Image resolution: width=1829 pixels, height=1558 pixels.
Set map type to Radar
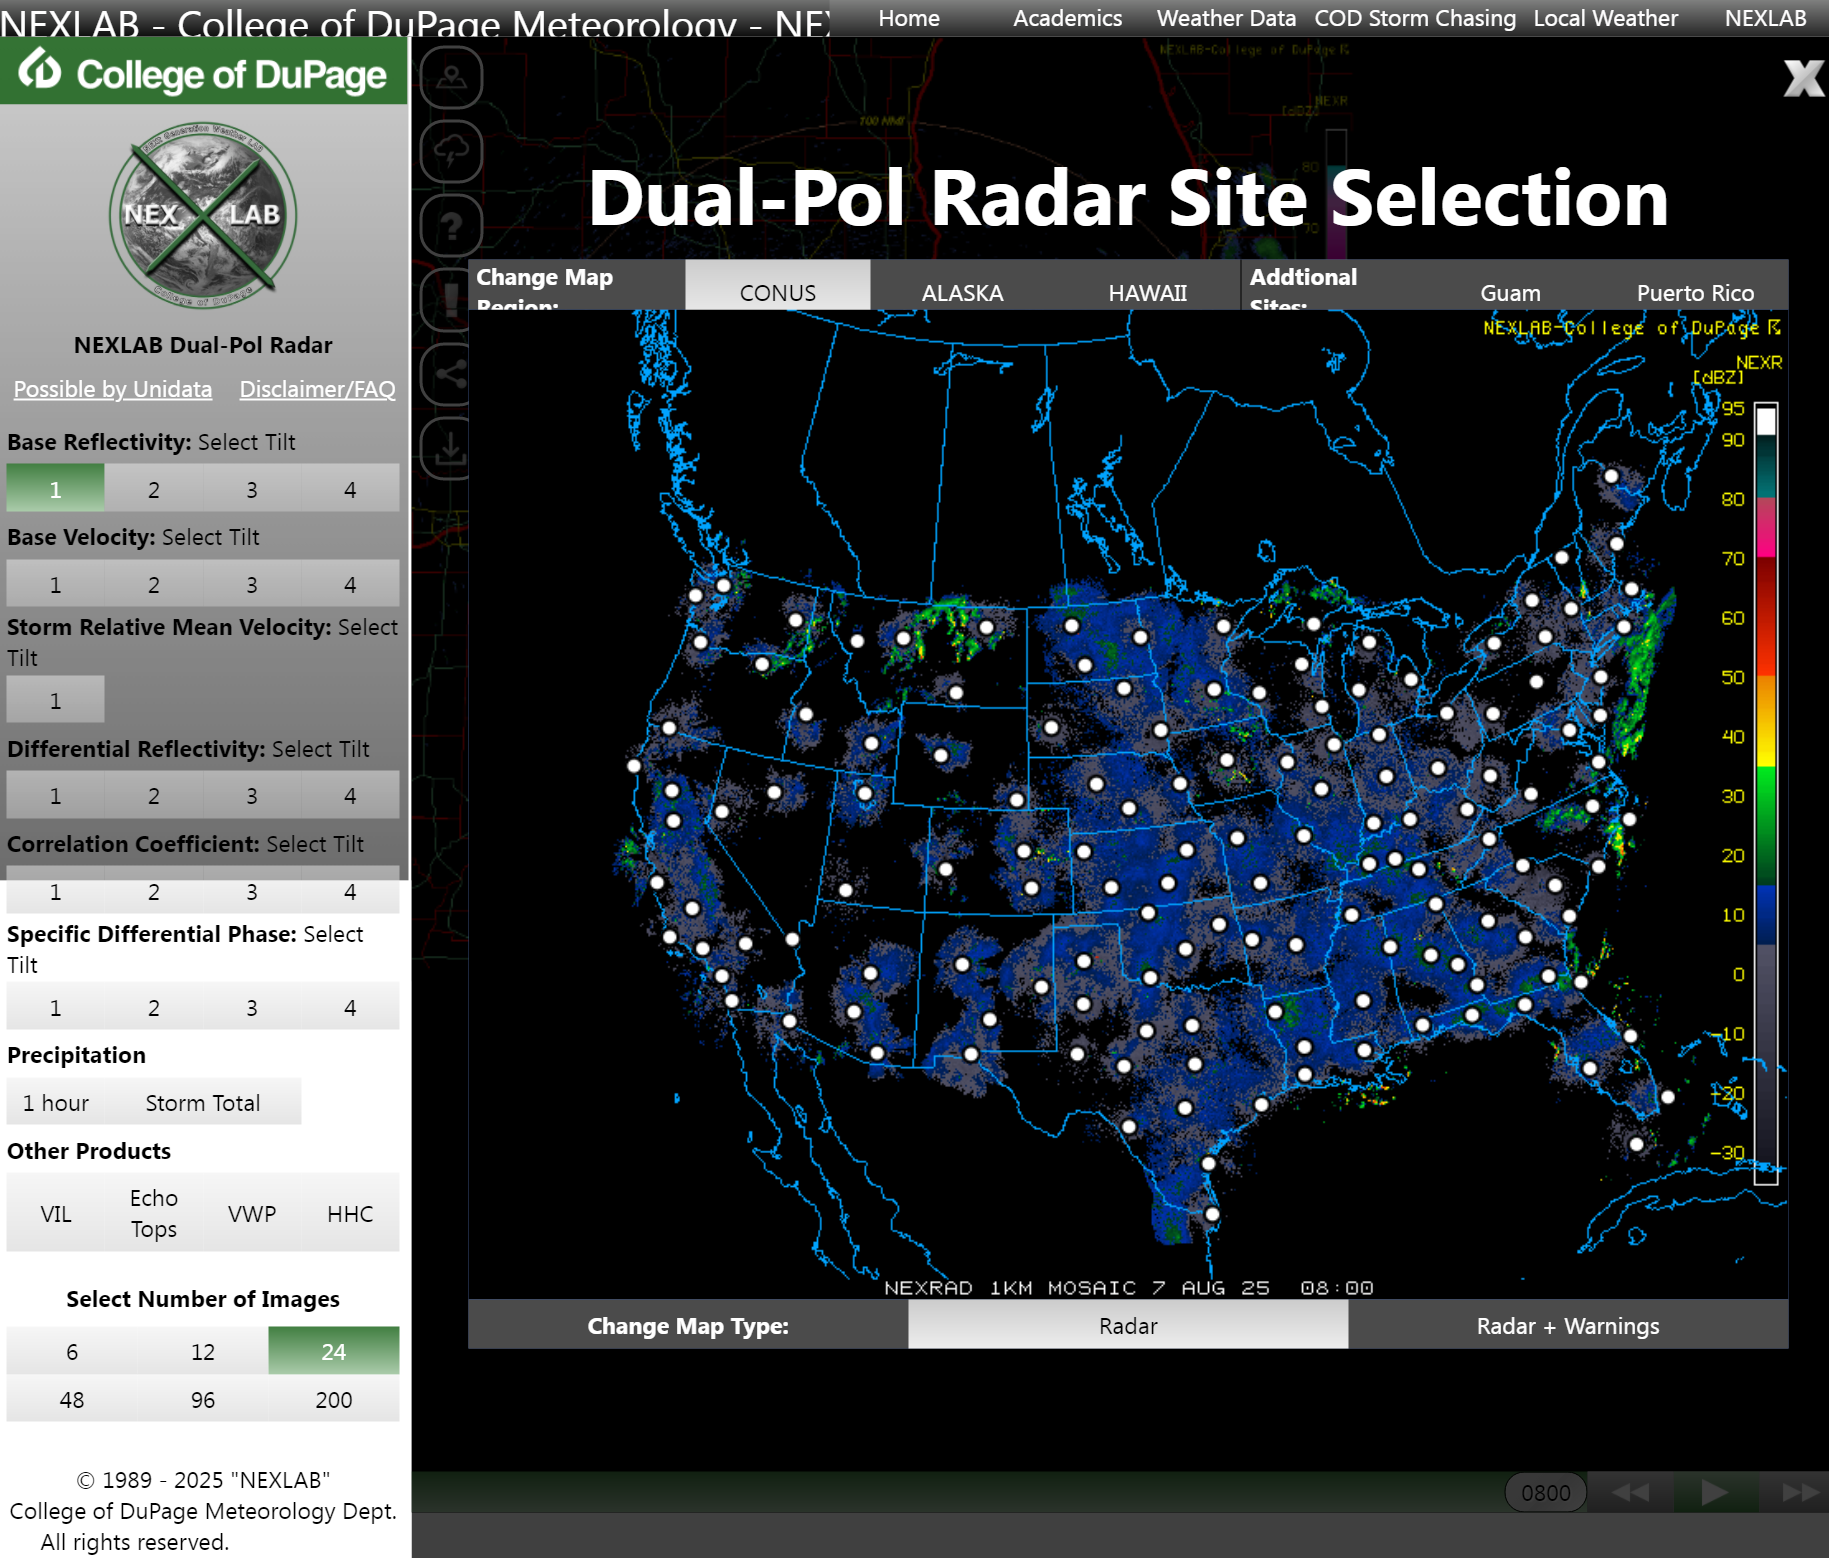[x=1128, y=1325]
